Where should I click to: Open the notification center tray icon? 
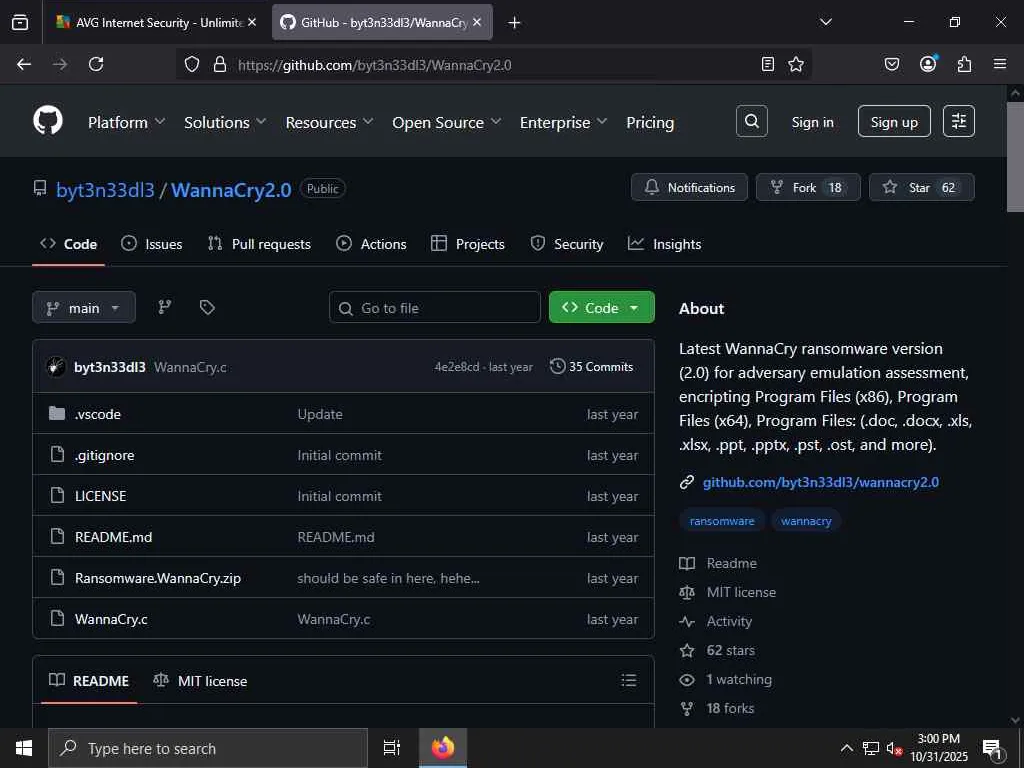point(991,748)
